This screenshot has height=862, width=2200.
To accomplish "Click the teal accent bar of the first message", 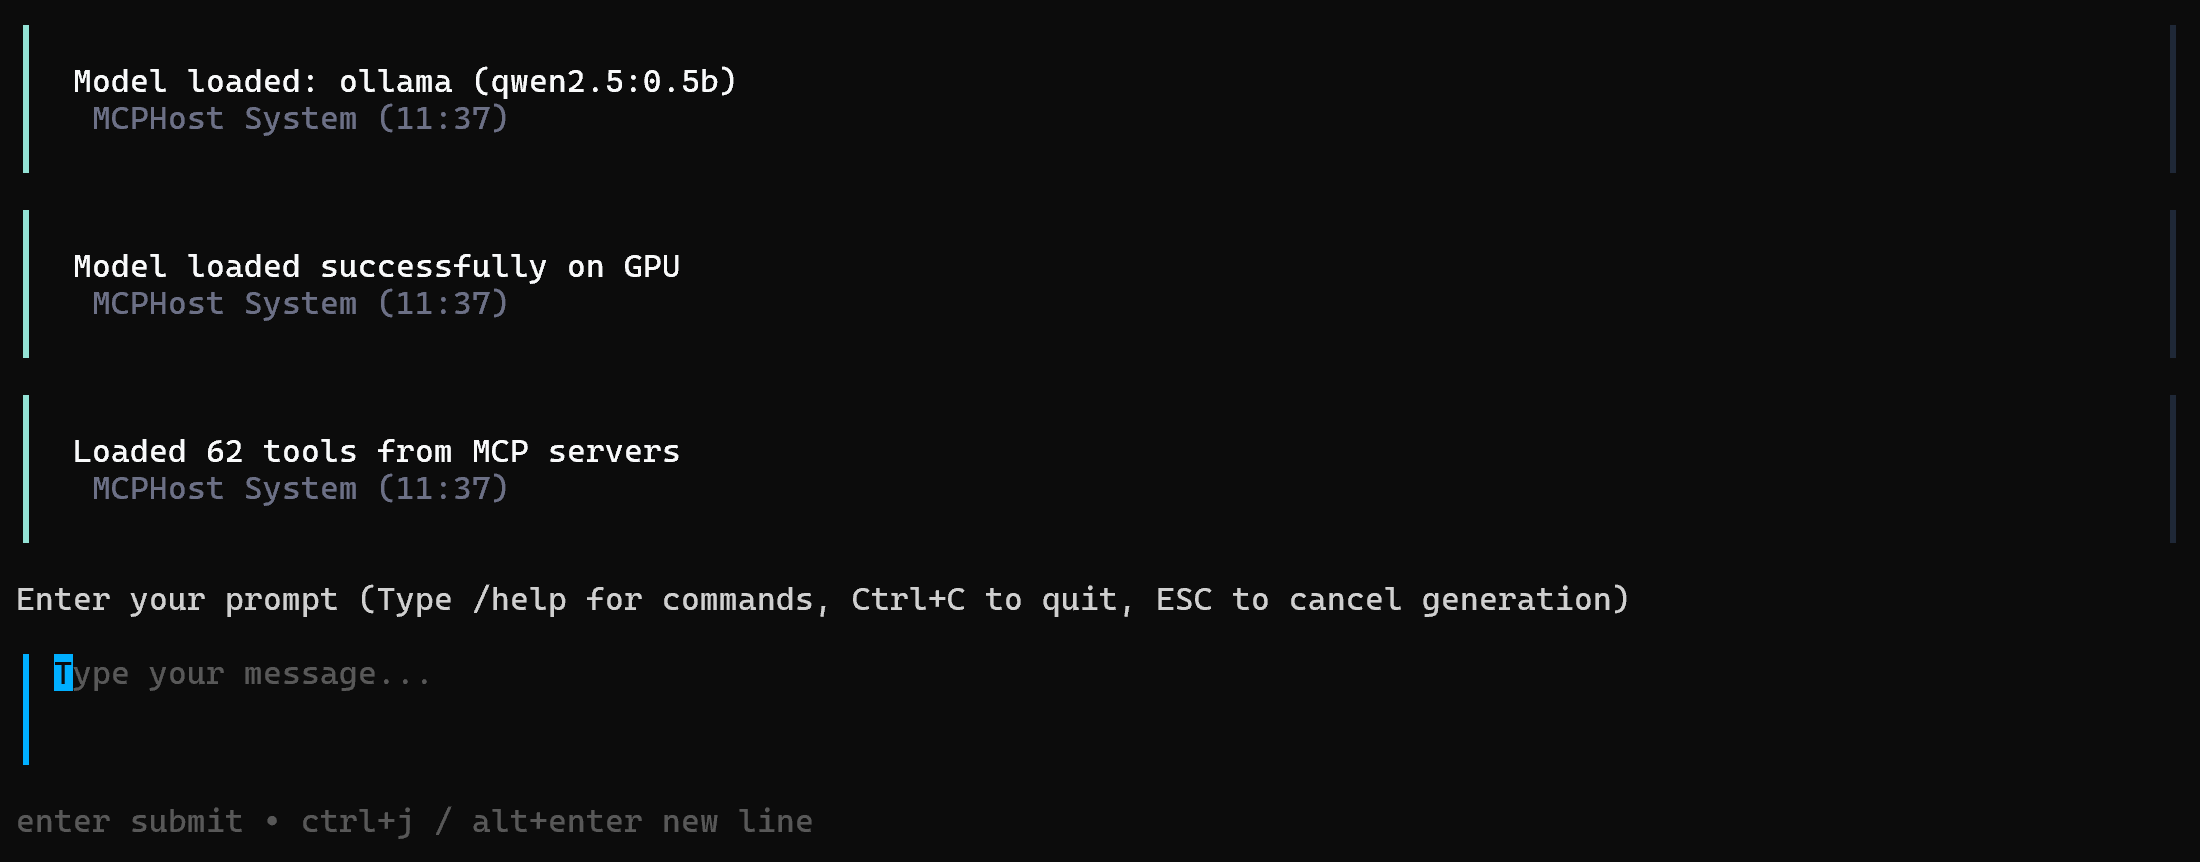I will [26, 97].
